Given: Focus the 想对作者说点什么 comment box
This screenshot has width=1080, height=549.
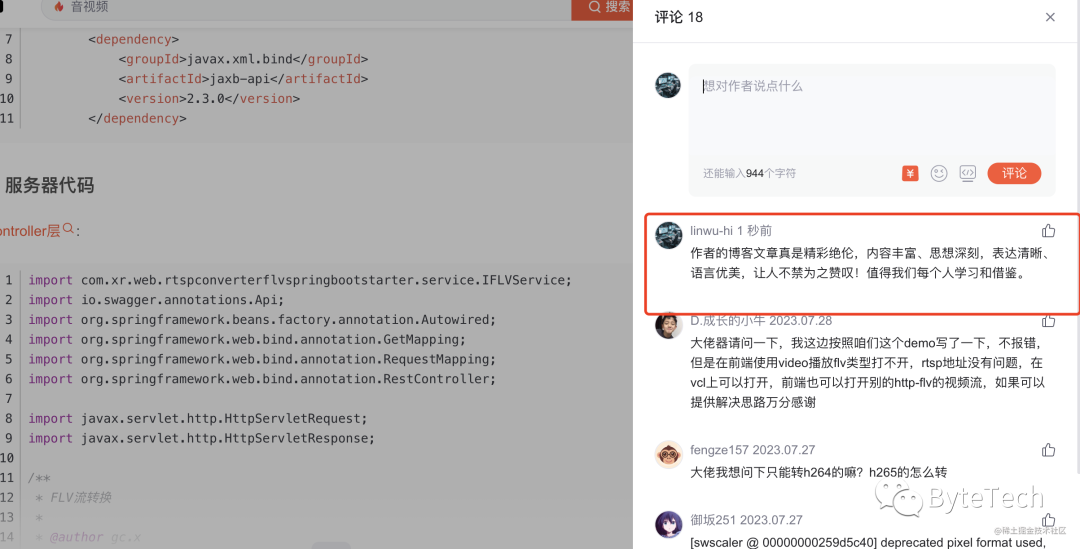Looking at the screenshot, I should click(870, 110).
